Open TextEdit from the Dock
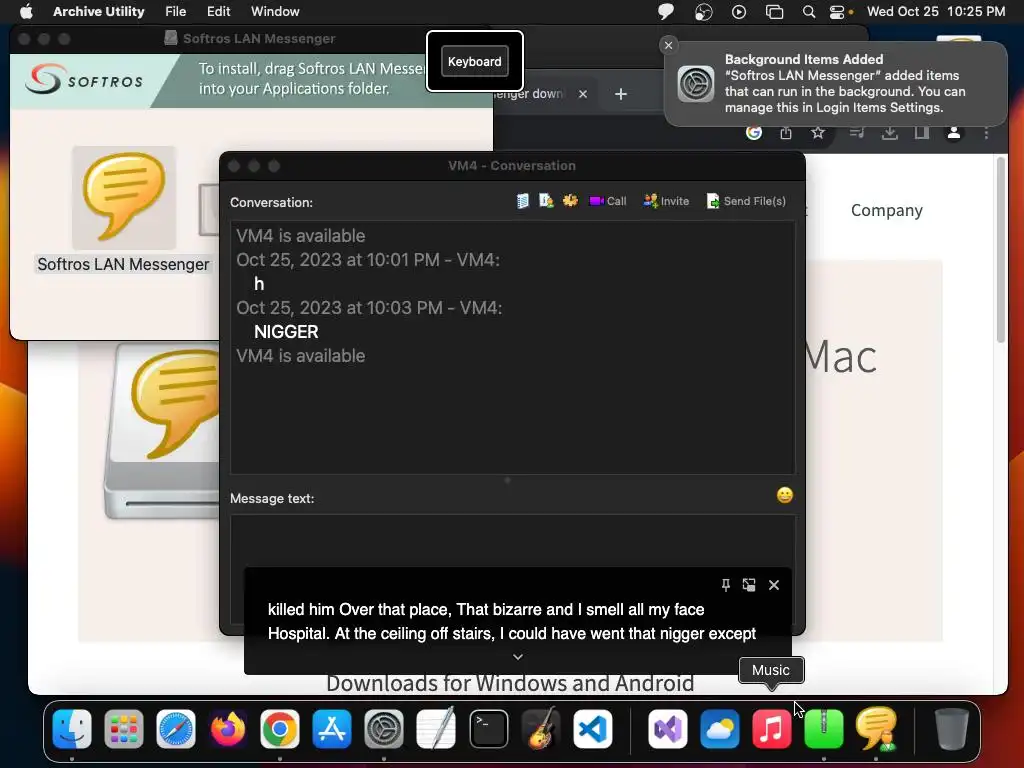 (x=436, y=729)
